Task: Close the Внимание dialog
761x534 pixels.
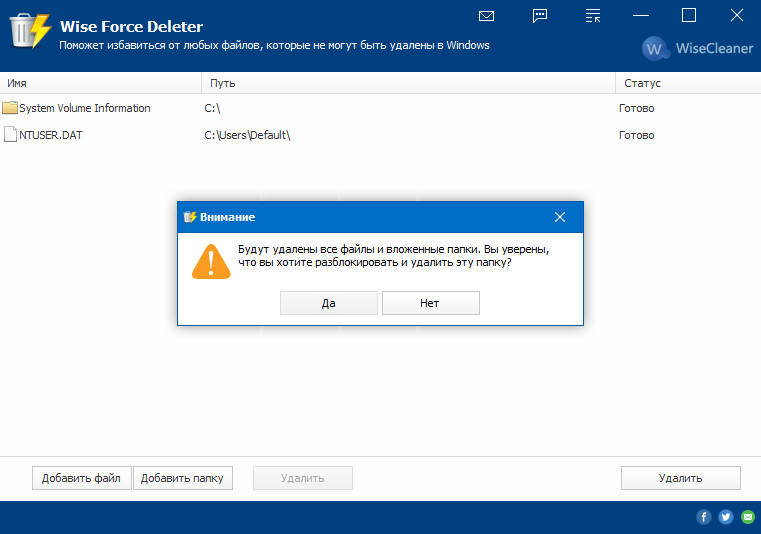Action: (x=560, y=217)
